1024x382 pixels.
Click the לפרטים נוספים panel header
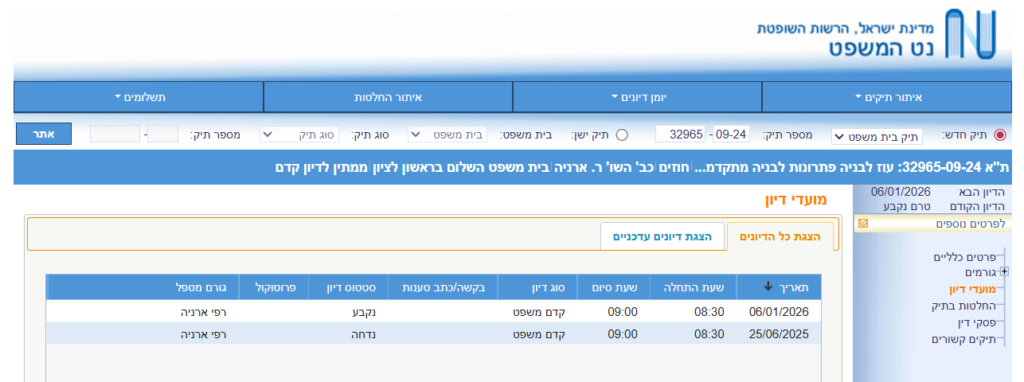[932, 224]
